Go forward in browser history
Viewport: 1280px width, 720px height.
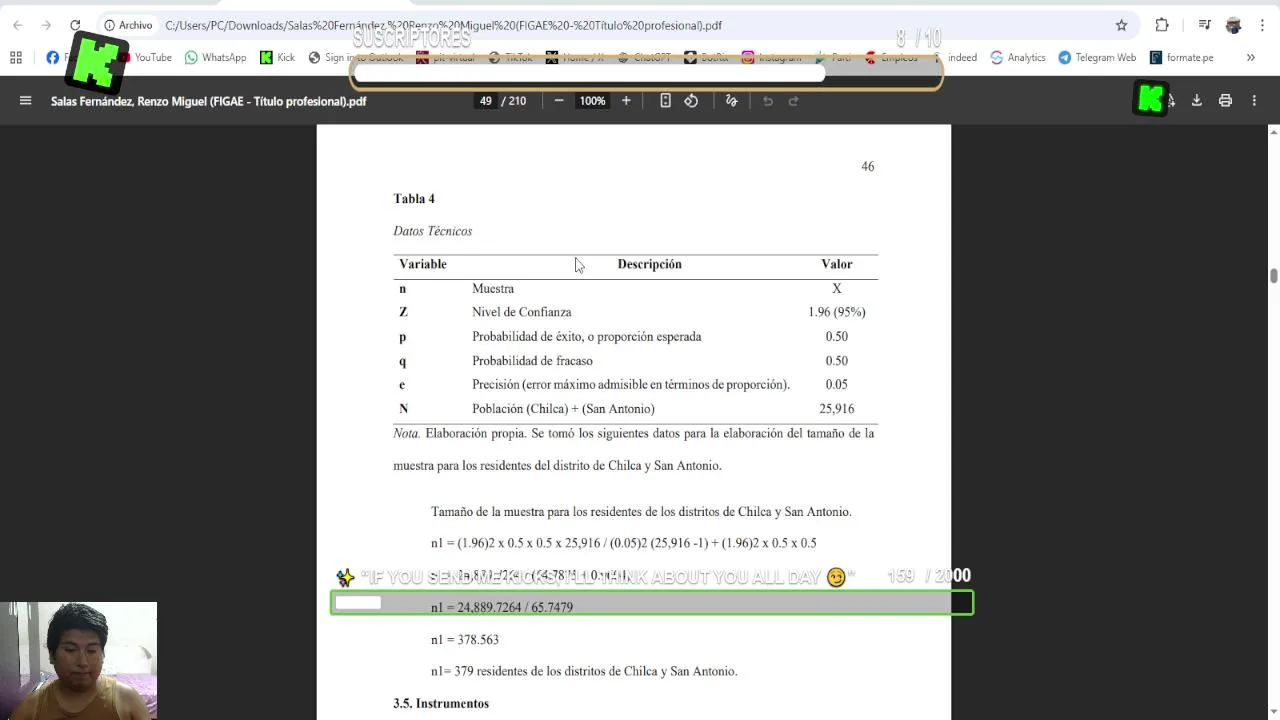click(46, 25)
